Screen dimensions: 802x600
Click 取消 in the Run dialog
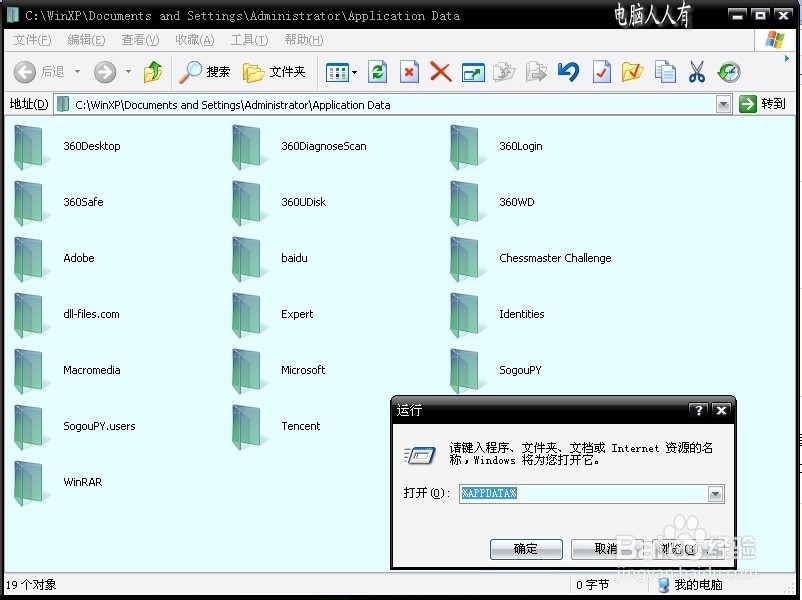tap(607, 549)
